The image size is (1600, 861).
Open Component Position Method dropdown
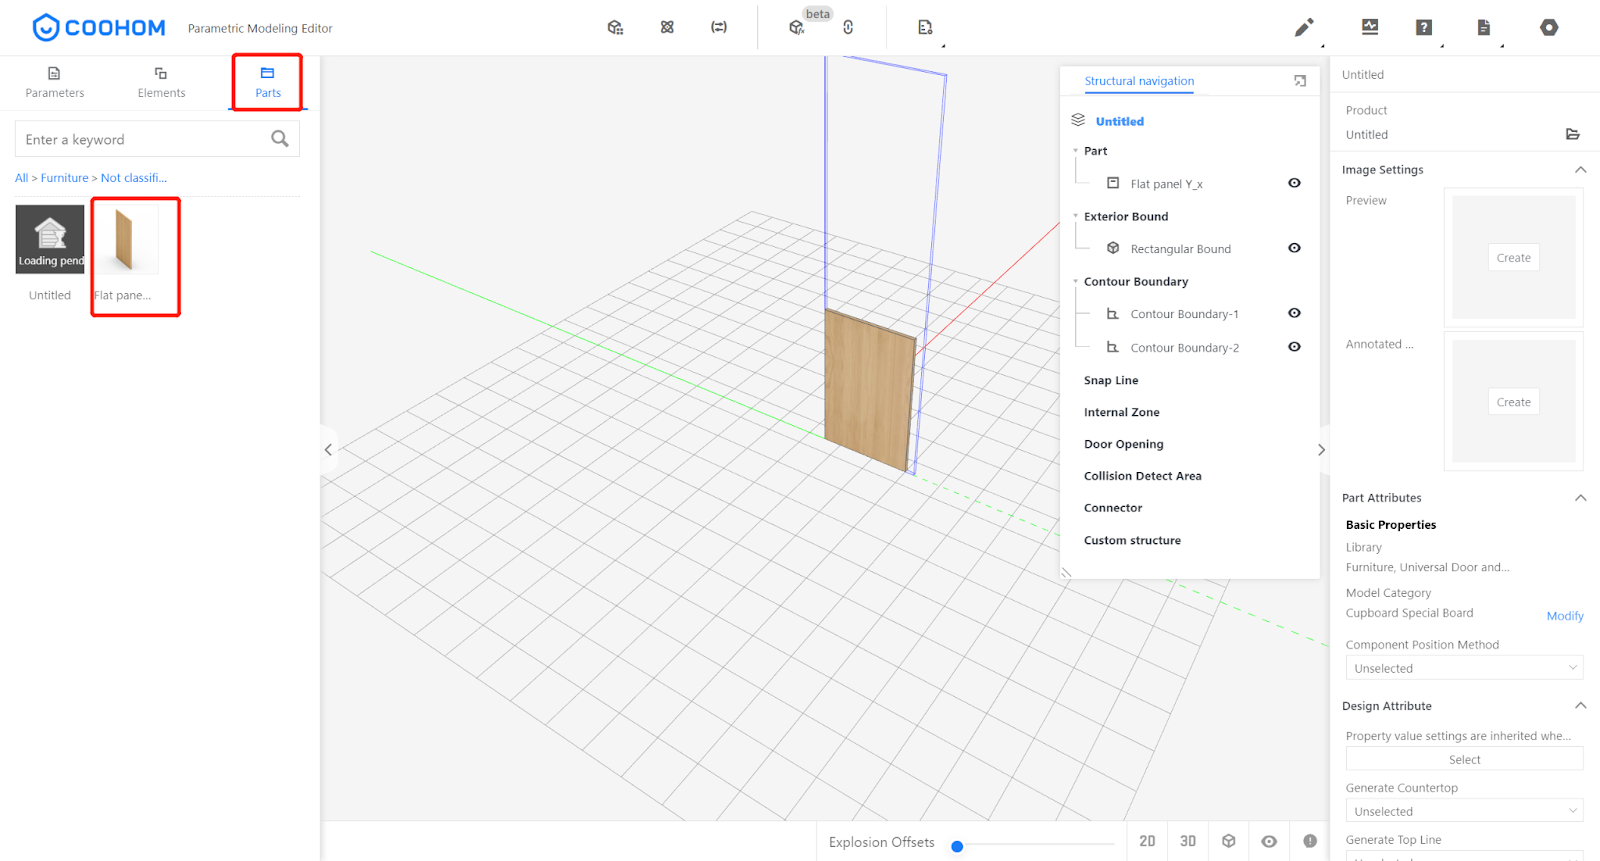pos(1464,668)
